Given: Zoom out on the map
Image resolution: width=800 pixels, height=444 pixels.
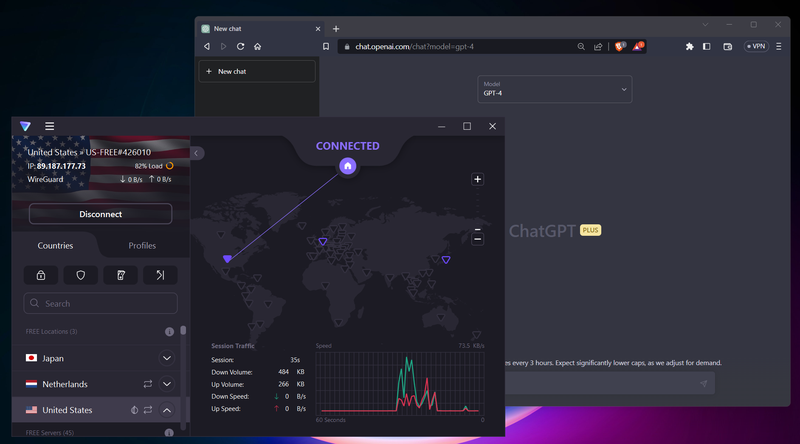Looking at the screenshot, I should tap(478, 239).
